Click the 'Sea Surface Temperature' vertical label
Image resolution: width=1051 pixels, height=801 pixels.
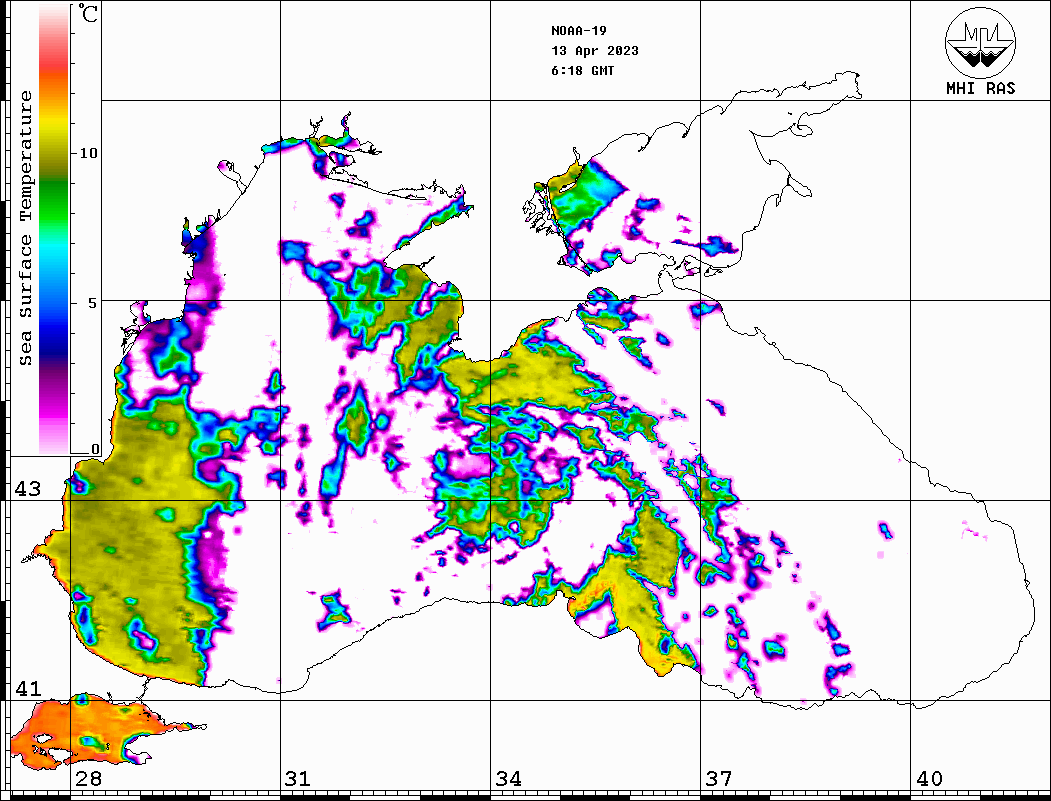pyautogui.click(x=25, y=229)
